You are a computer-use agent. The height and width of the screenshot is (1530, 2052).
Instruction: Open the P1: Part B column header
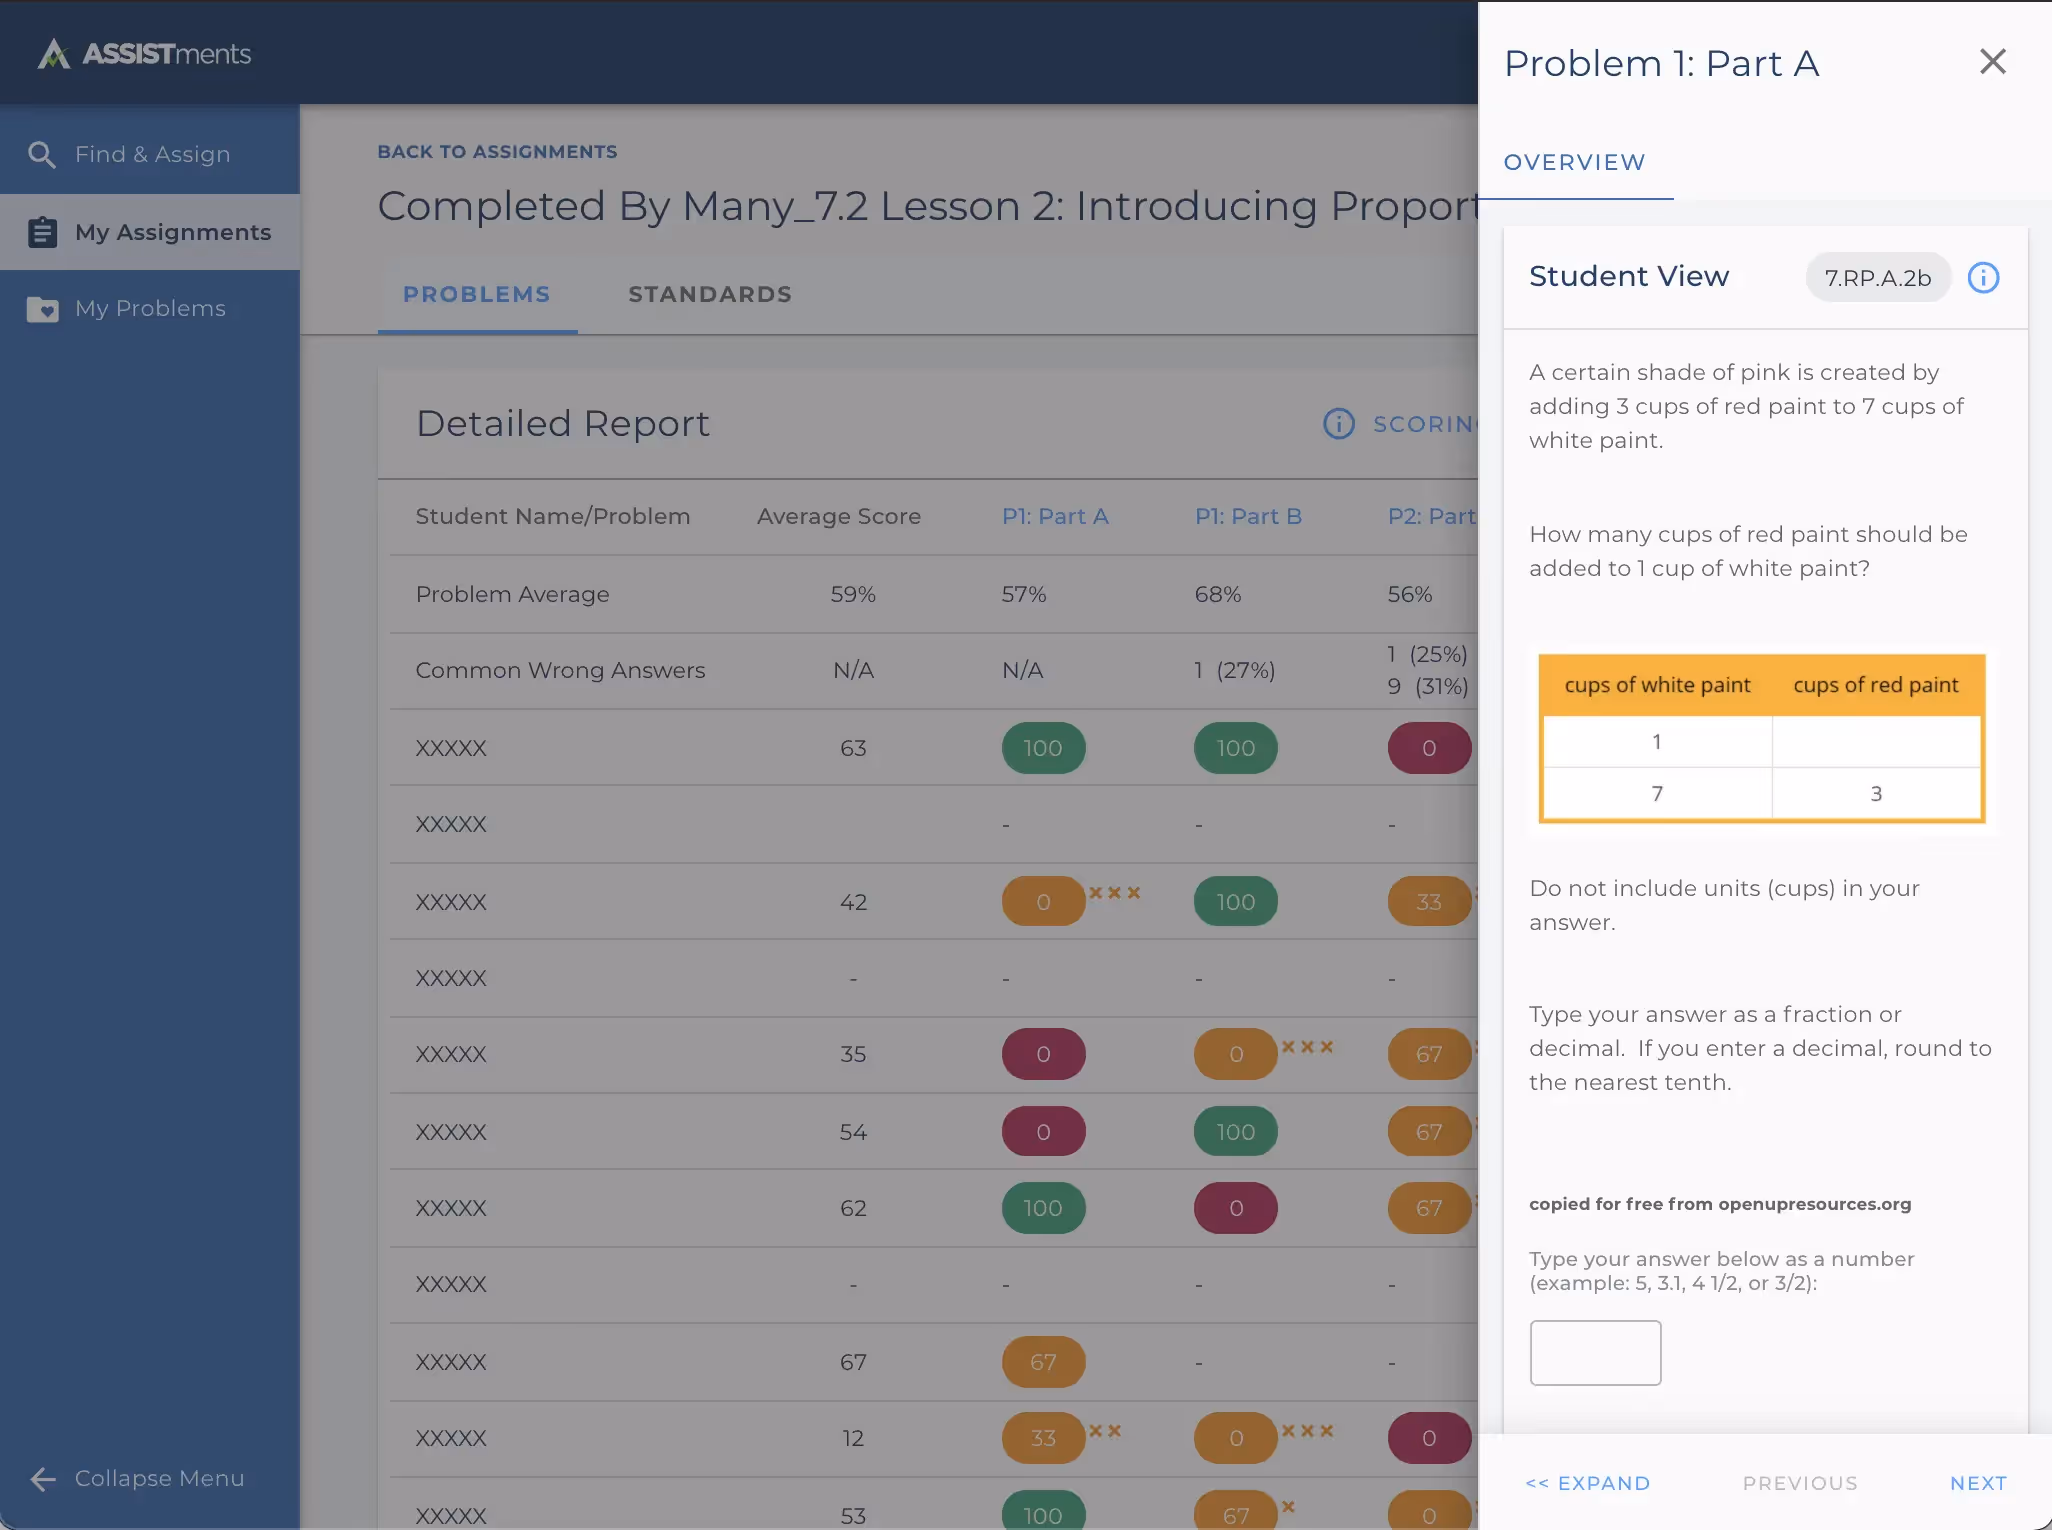[x=1247, y=516]
